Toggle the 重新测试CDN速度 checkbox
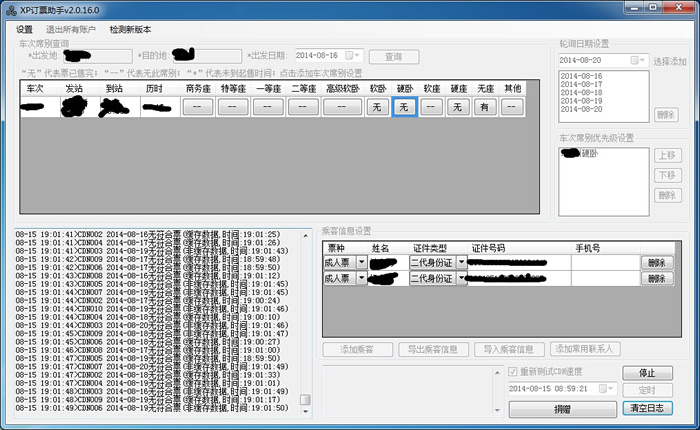Screen dimensions: 700x430 (514, 372)
